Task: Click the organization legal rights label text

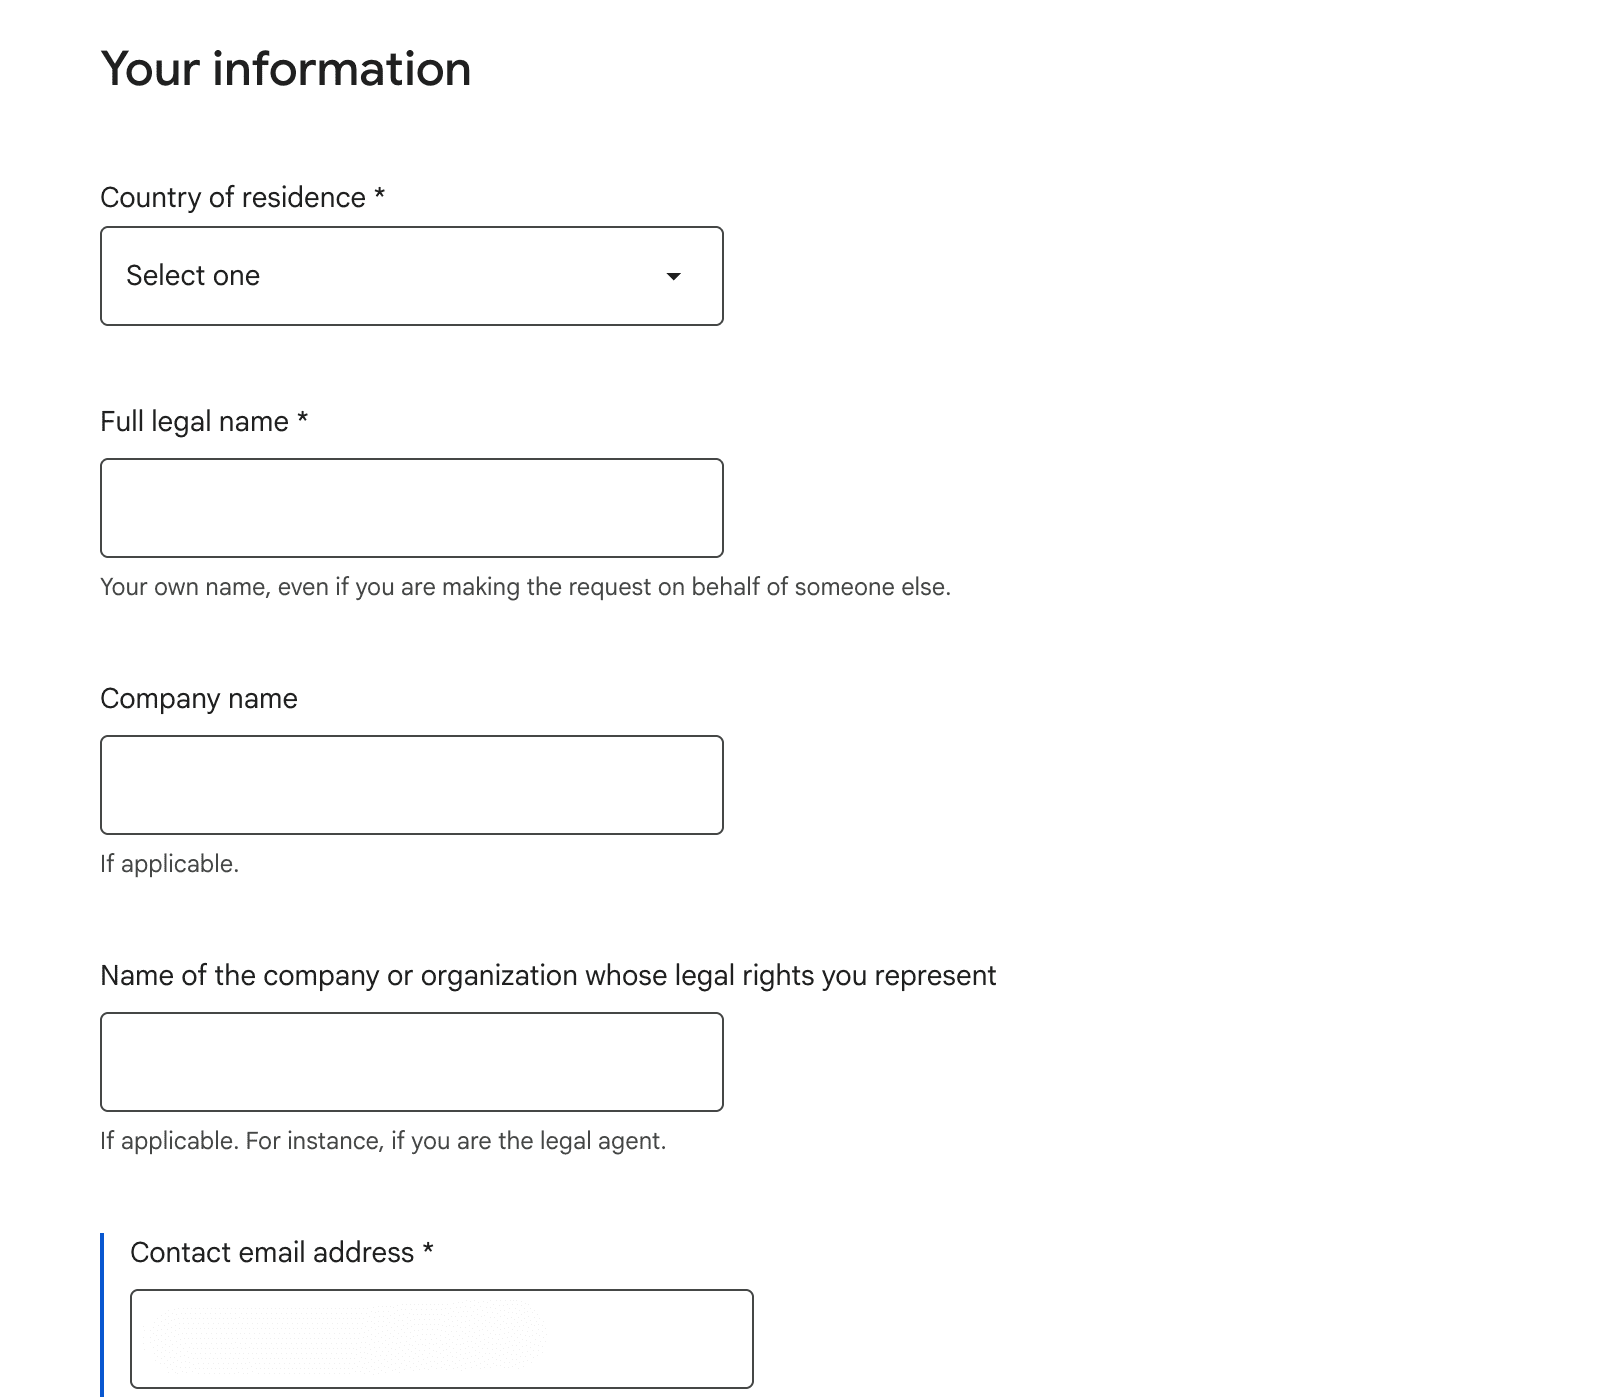Action: (548, 975)
